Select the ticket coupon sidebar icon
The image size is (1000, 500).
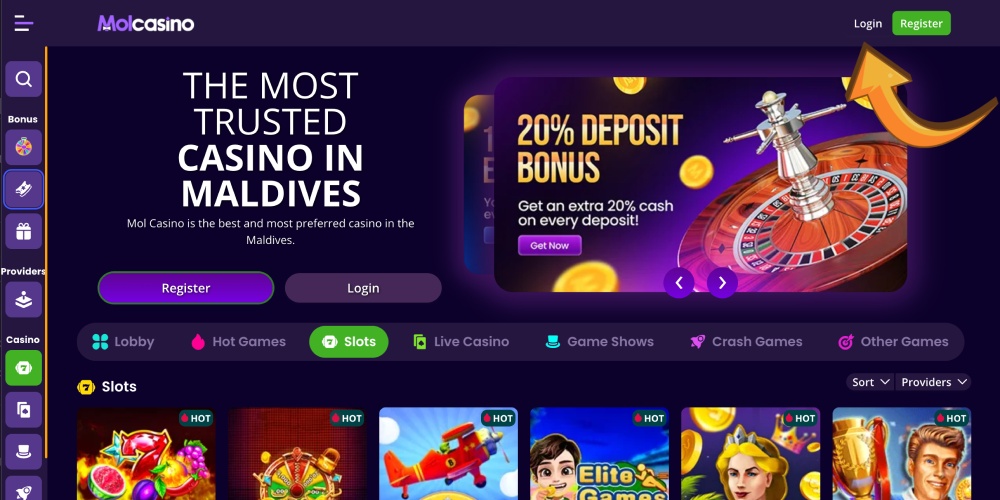pos(24,189)
